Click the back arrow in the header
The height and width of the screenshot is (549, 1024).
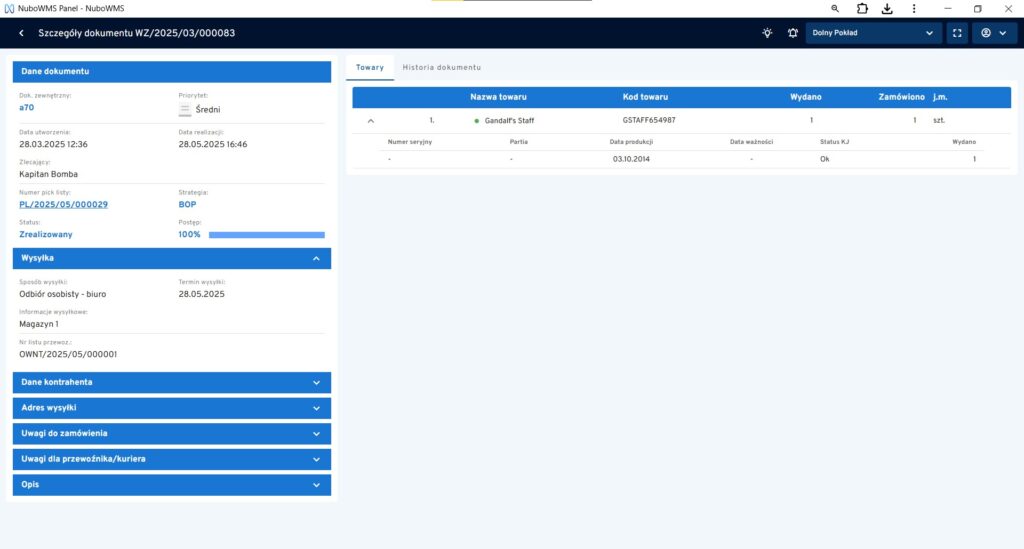21,33
